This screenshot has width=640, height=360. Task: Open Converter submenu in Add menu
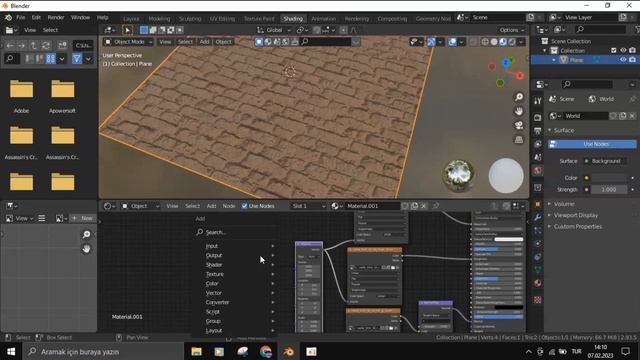[x=240, y=302]
